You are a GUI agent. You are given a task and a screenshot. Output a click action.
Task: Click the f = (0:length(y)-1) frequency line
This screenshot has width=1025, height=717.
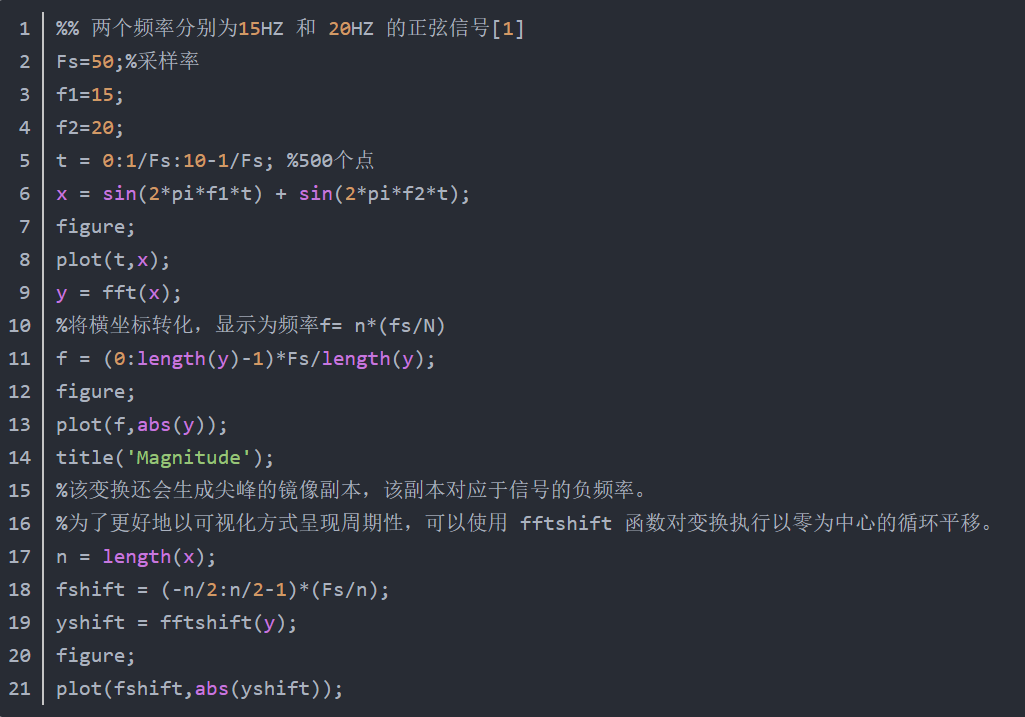(246, 359)
